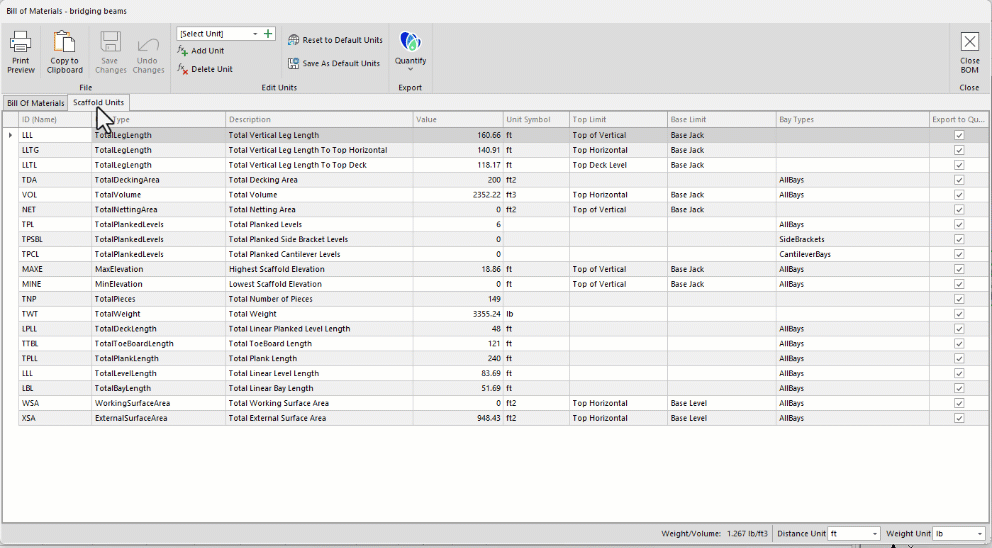The height and width of the screenshot is (548, 992).
Task: Expand the Distance Unit dropdown
Action: click(x=874, y=534)
